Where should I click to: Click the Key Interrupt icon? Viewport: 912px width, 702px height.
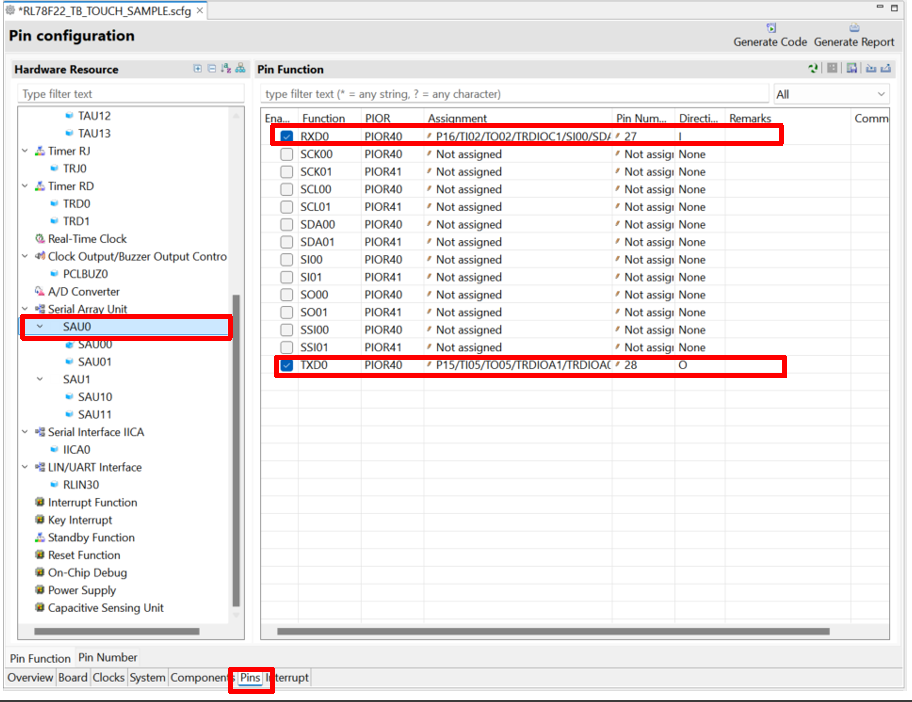pyautogui.click(x=39, y=520)
